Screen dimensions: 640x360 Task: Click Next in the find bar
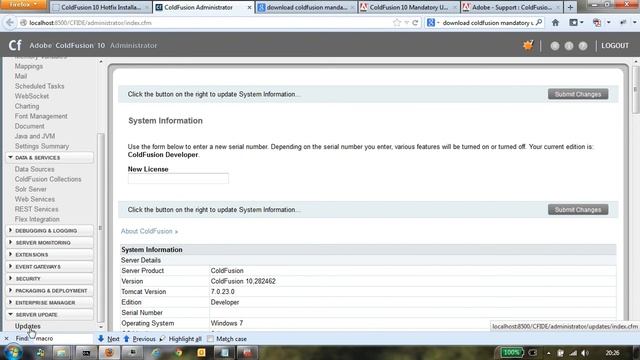[109, 339]
